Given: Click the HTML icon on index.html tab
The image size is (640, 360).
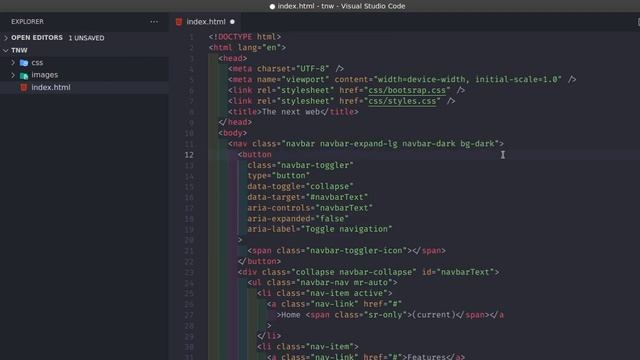Looking at the screenshot, I should point(179,22).
